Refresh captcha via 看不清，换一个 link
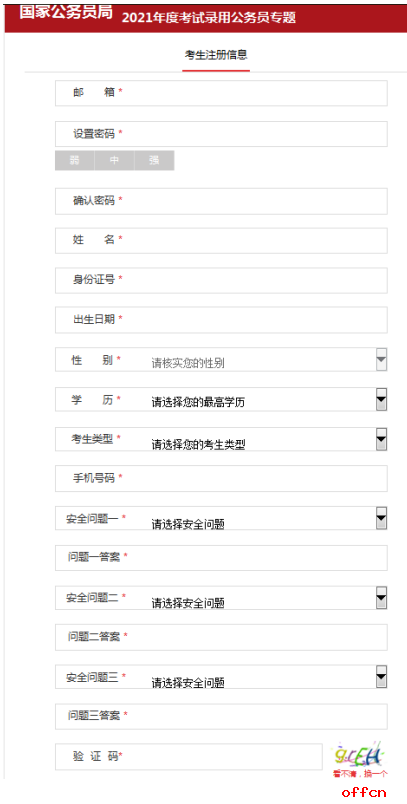This screenshot has height=804, width=407. click(x=360, y=773)
